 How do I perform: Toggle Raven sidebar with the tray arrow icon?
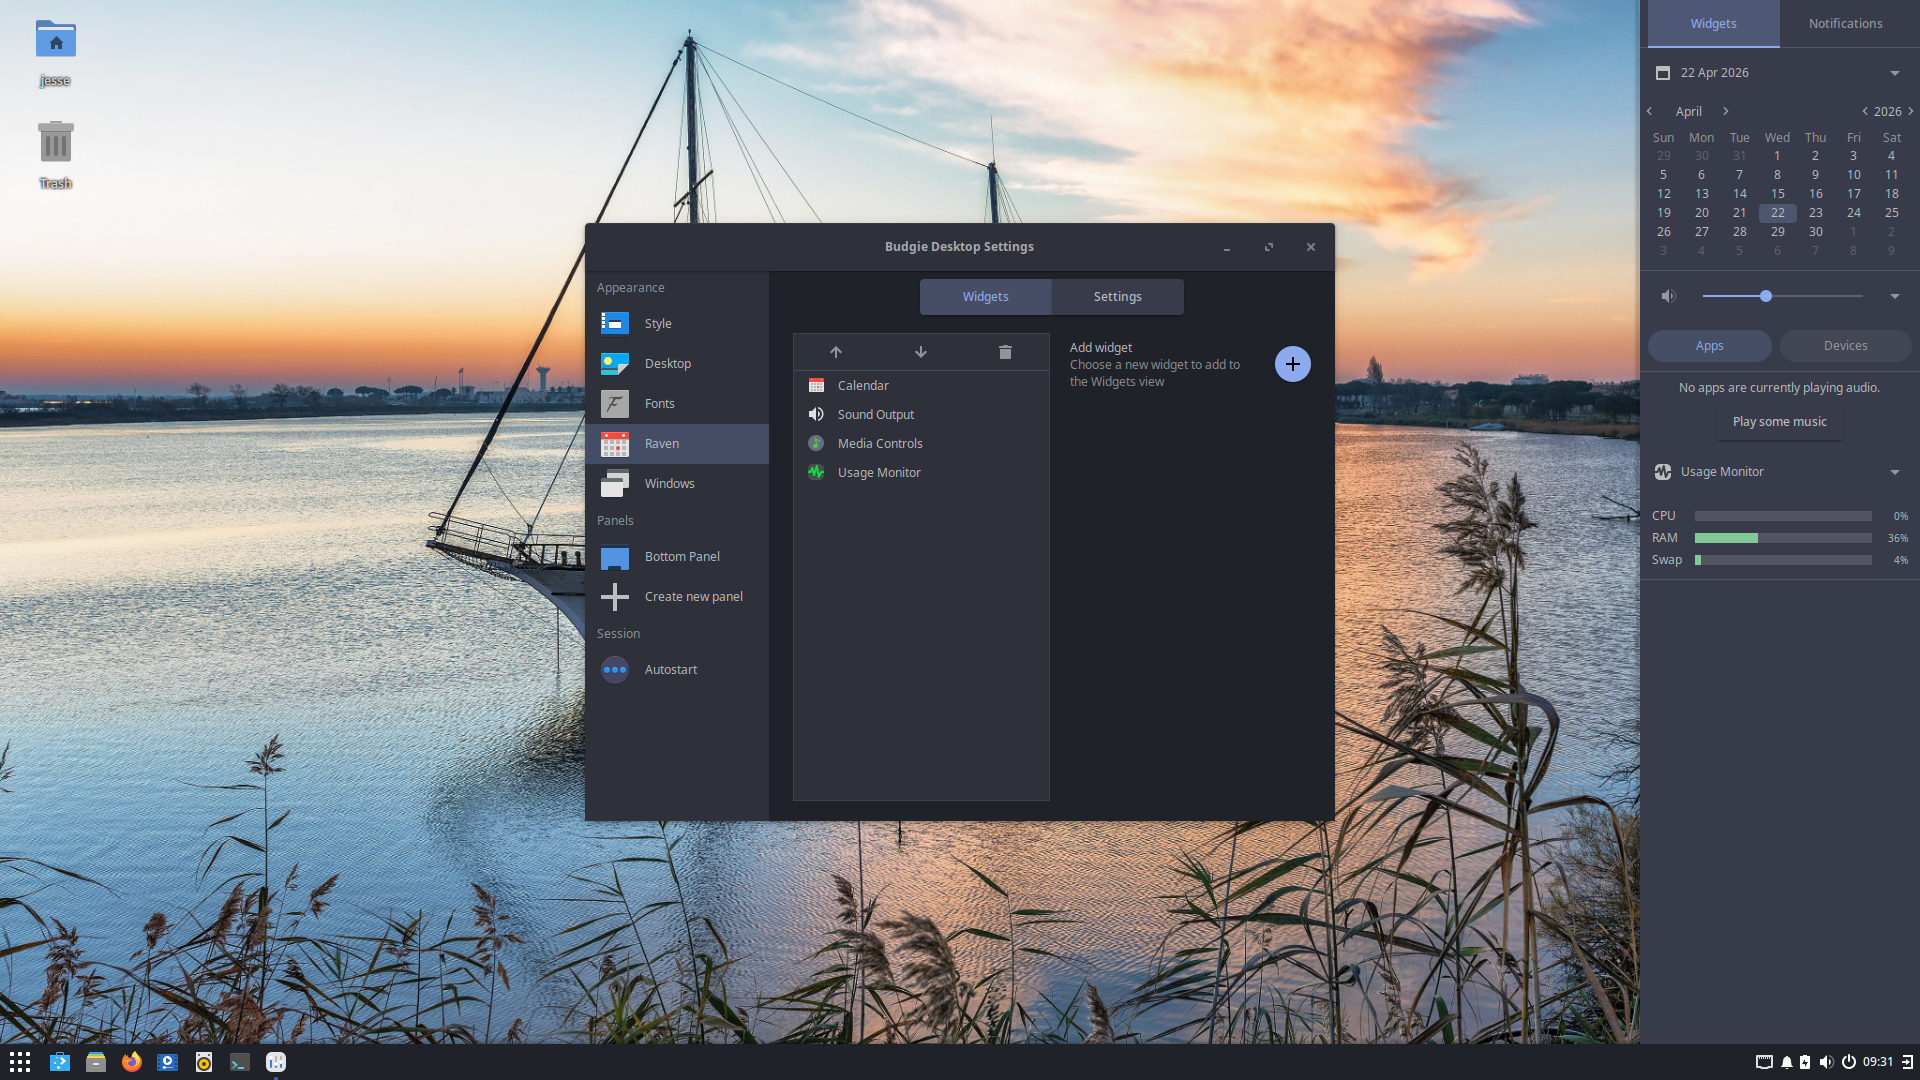click(1907, 1062)
